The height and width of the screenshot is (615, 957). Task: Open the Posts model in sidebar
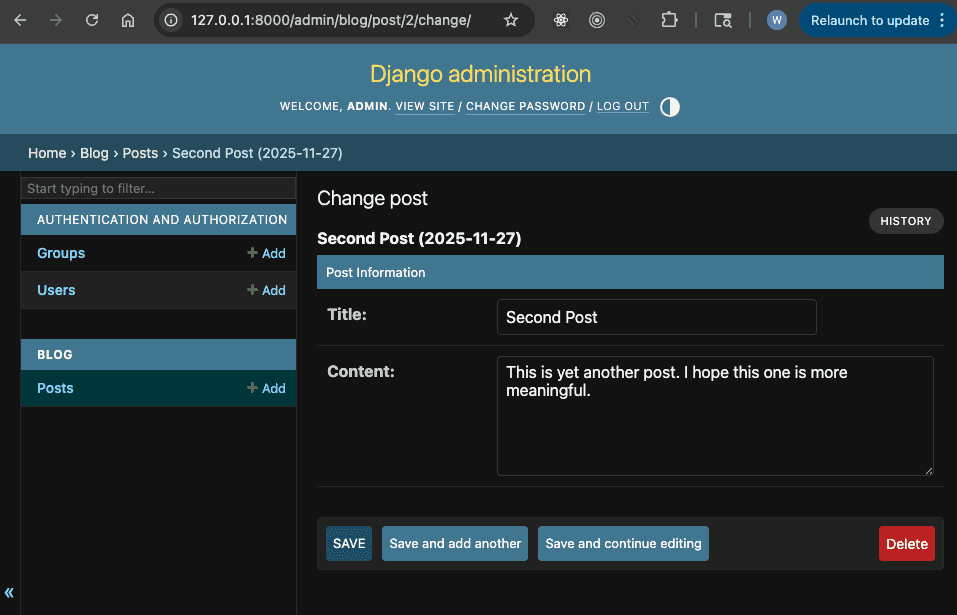point(55,388)
